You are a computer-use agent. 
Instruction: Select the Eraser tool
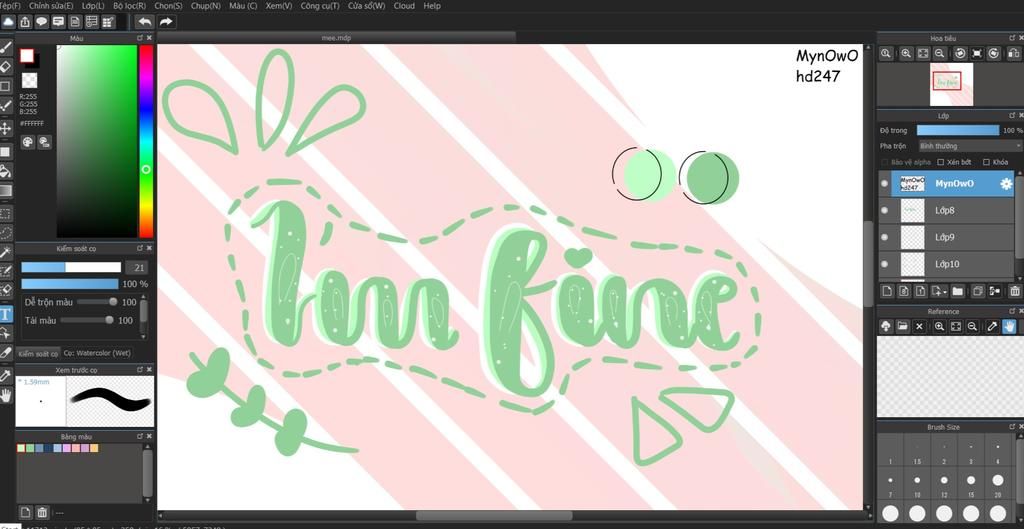click(x=5, y=67)
